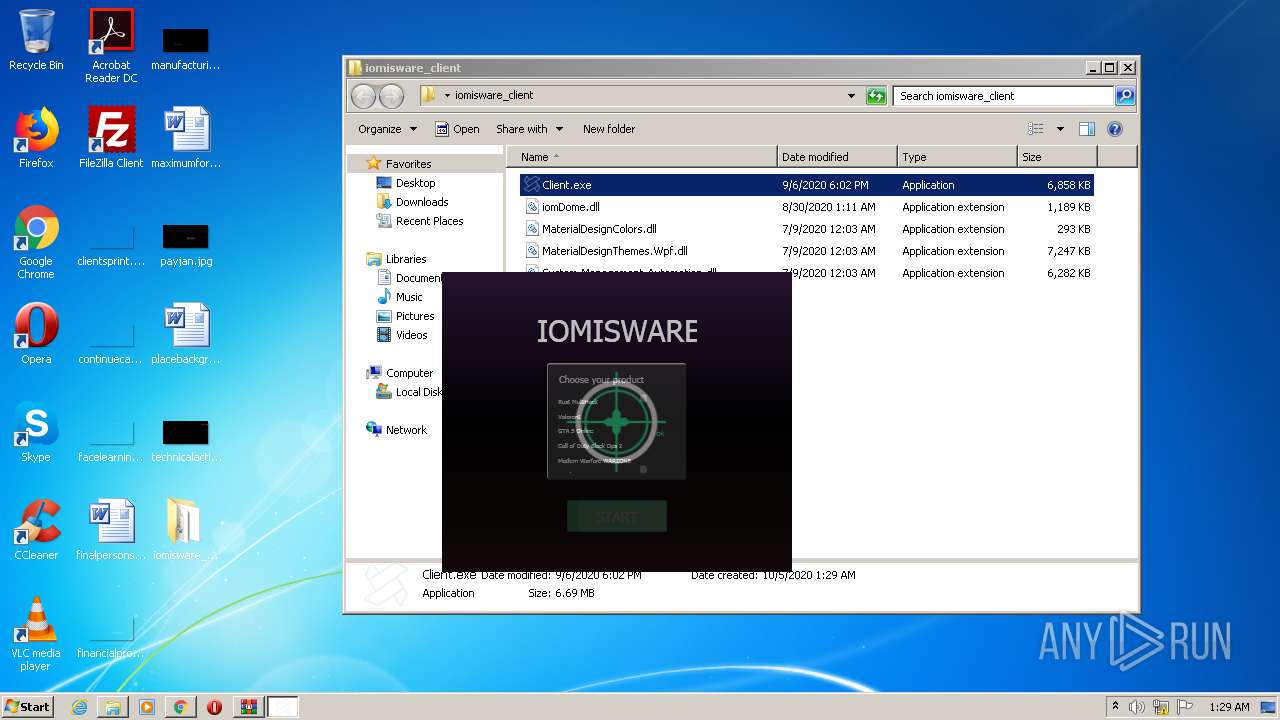
Task: Expand the address bar history dropdown
Action: pyautogui.click(x=851, y=96)
